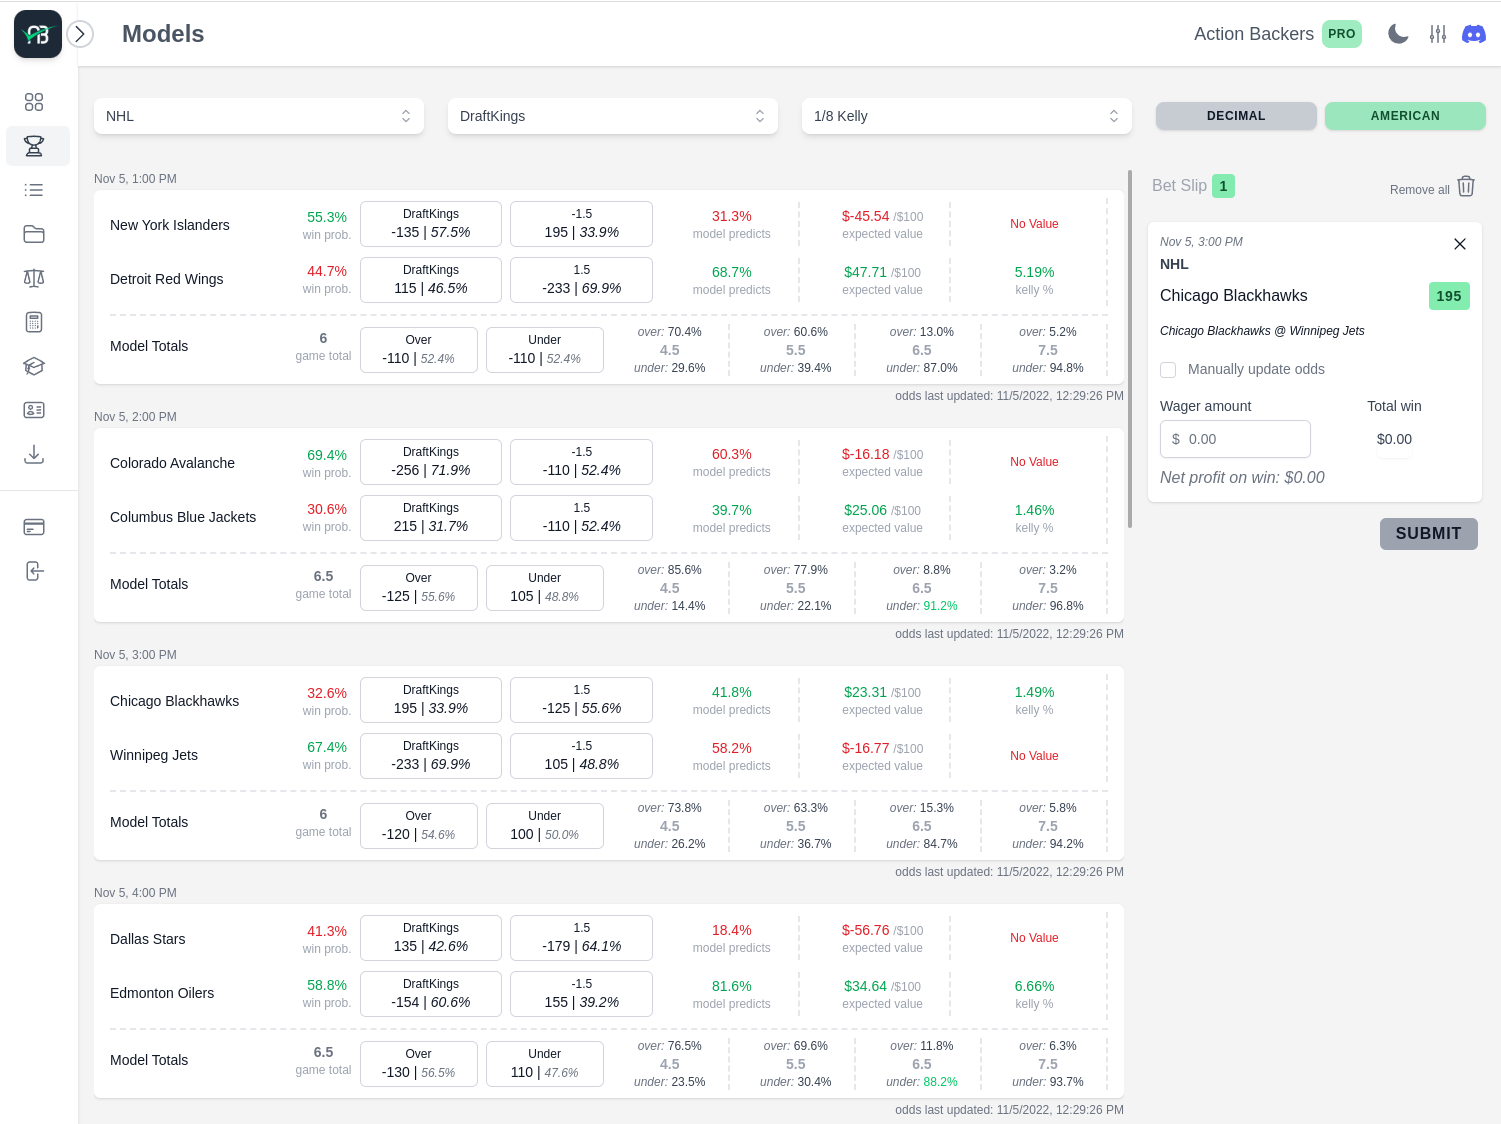Select Colorado Avalanche moneyline -256
Image resolution: width=1501 pixels, height=1124 pixels.
[x=431, y=462]
